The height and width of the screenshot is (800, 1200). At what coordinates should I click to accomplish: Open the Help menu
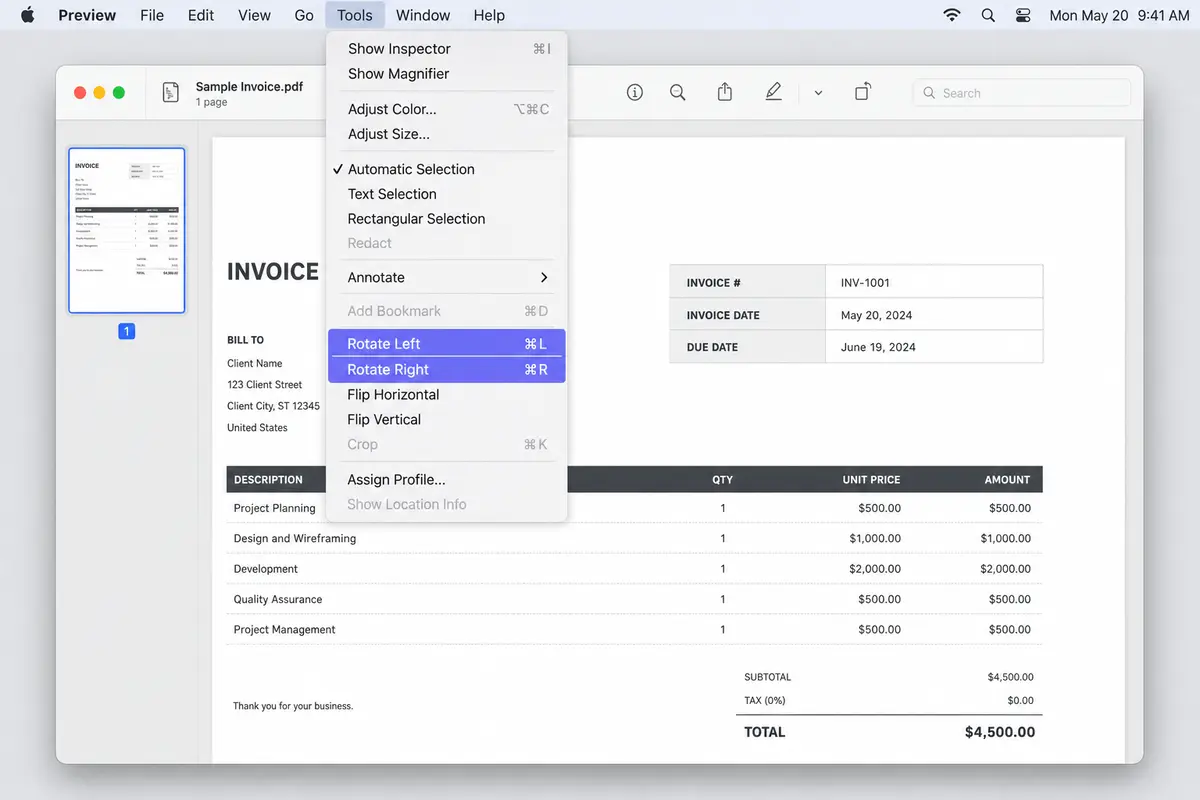pos(489,15)
